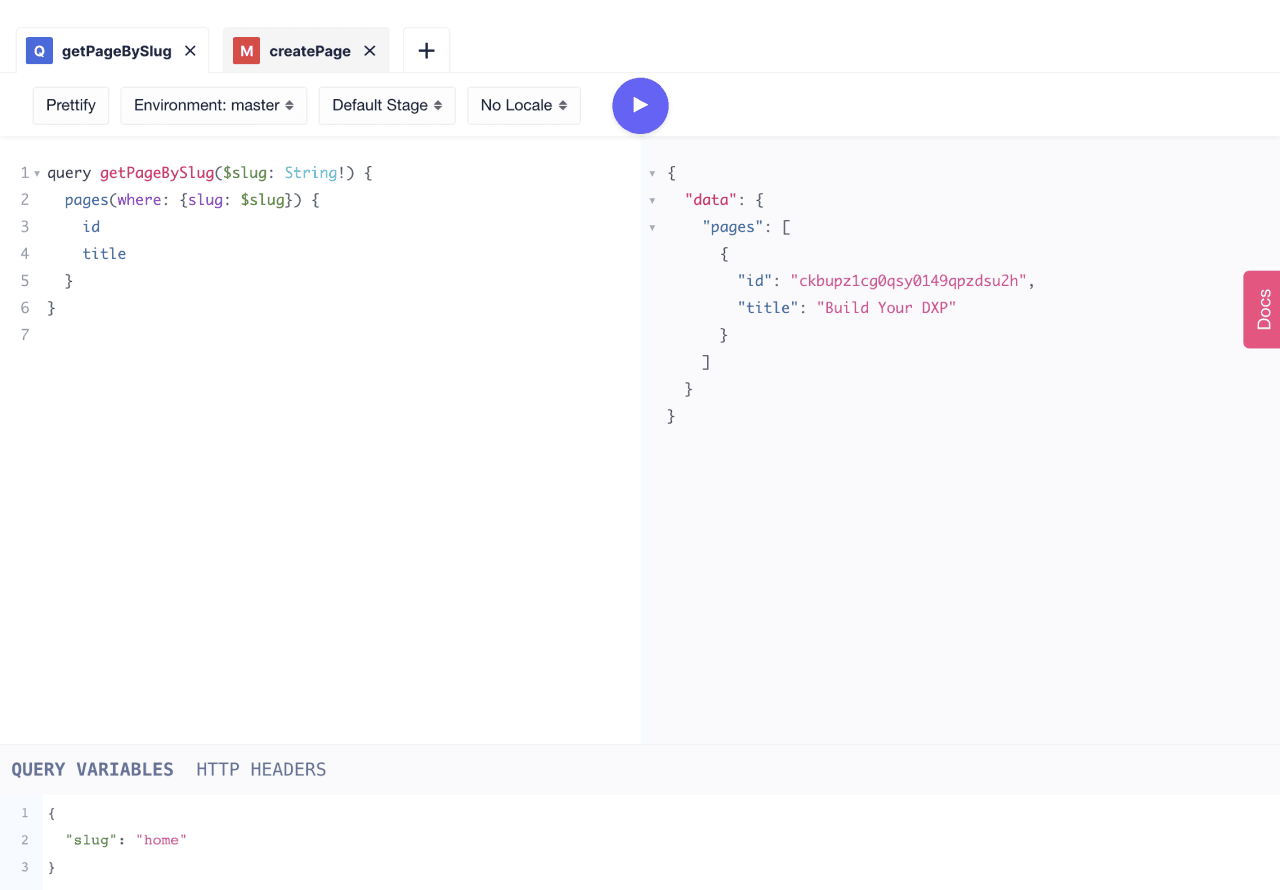Click the "home" slug value in variables
Image resolution: width=1280 pixels, height=890 pixels.
pos(161,840)
